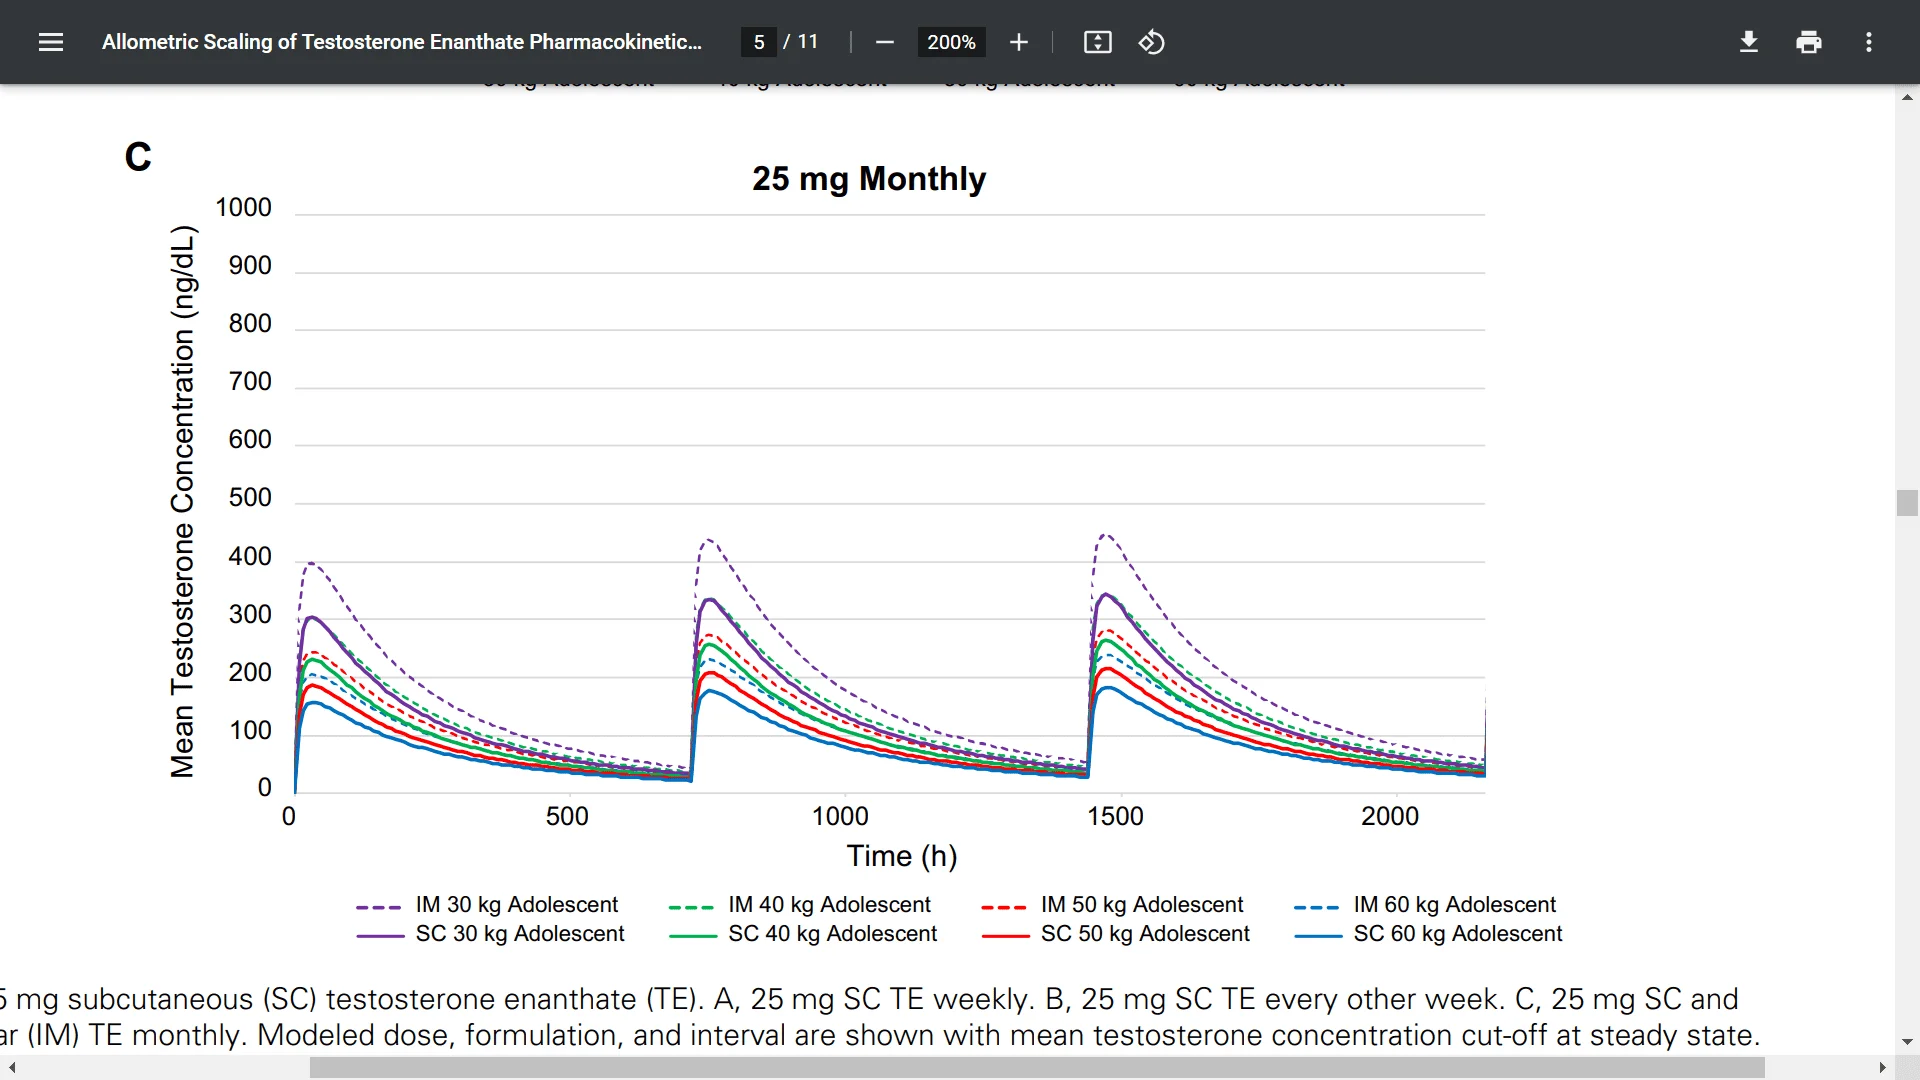Click the vertical scrollbar thumb
The image size is (1920, 1080).
click(1907, 503)
